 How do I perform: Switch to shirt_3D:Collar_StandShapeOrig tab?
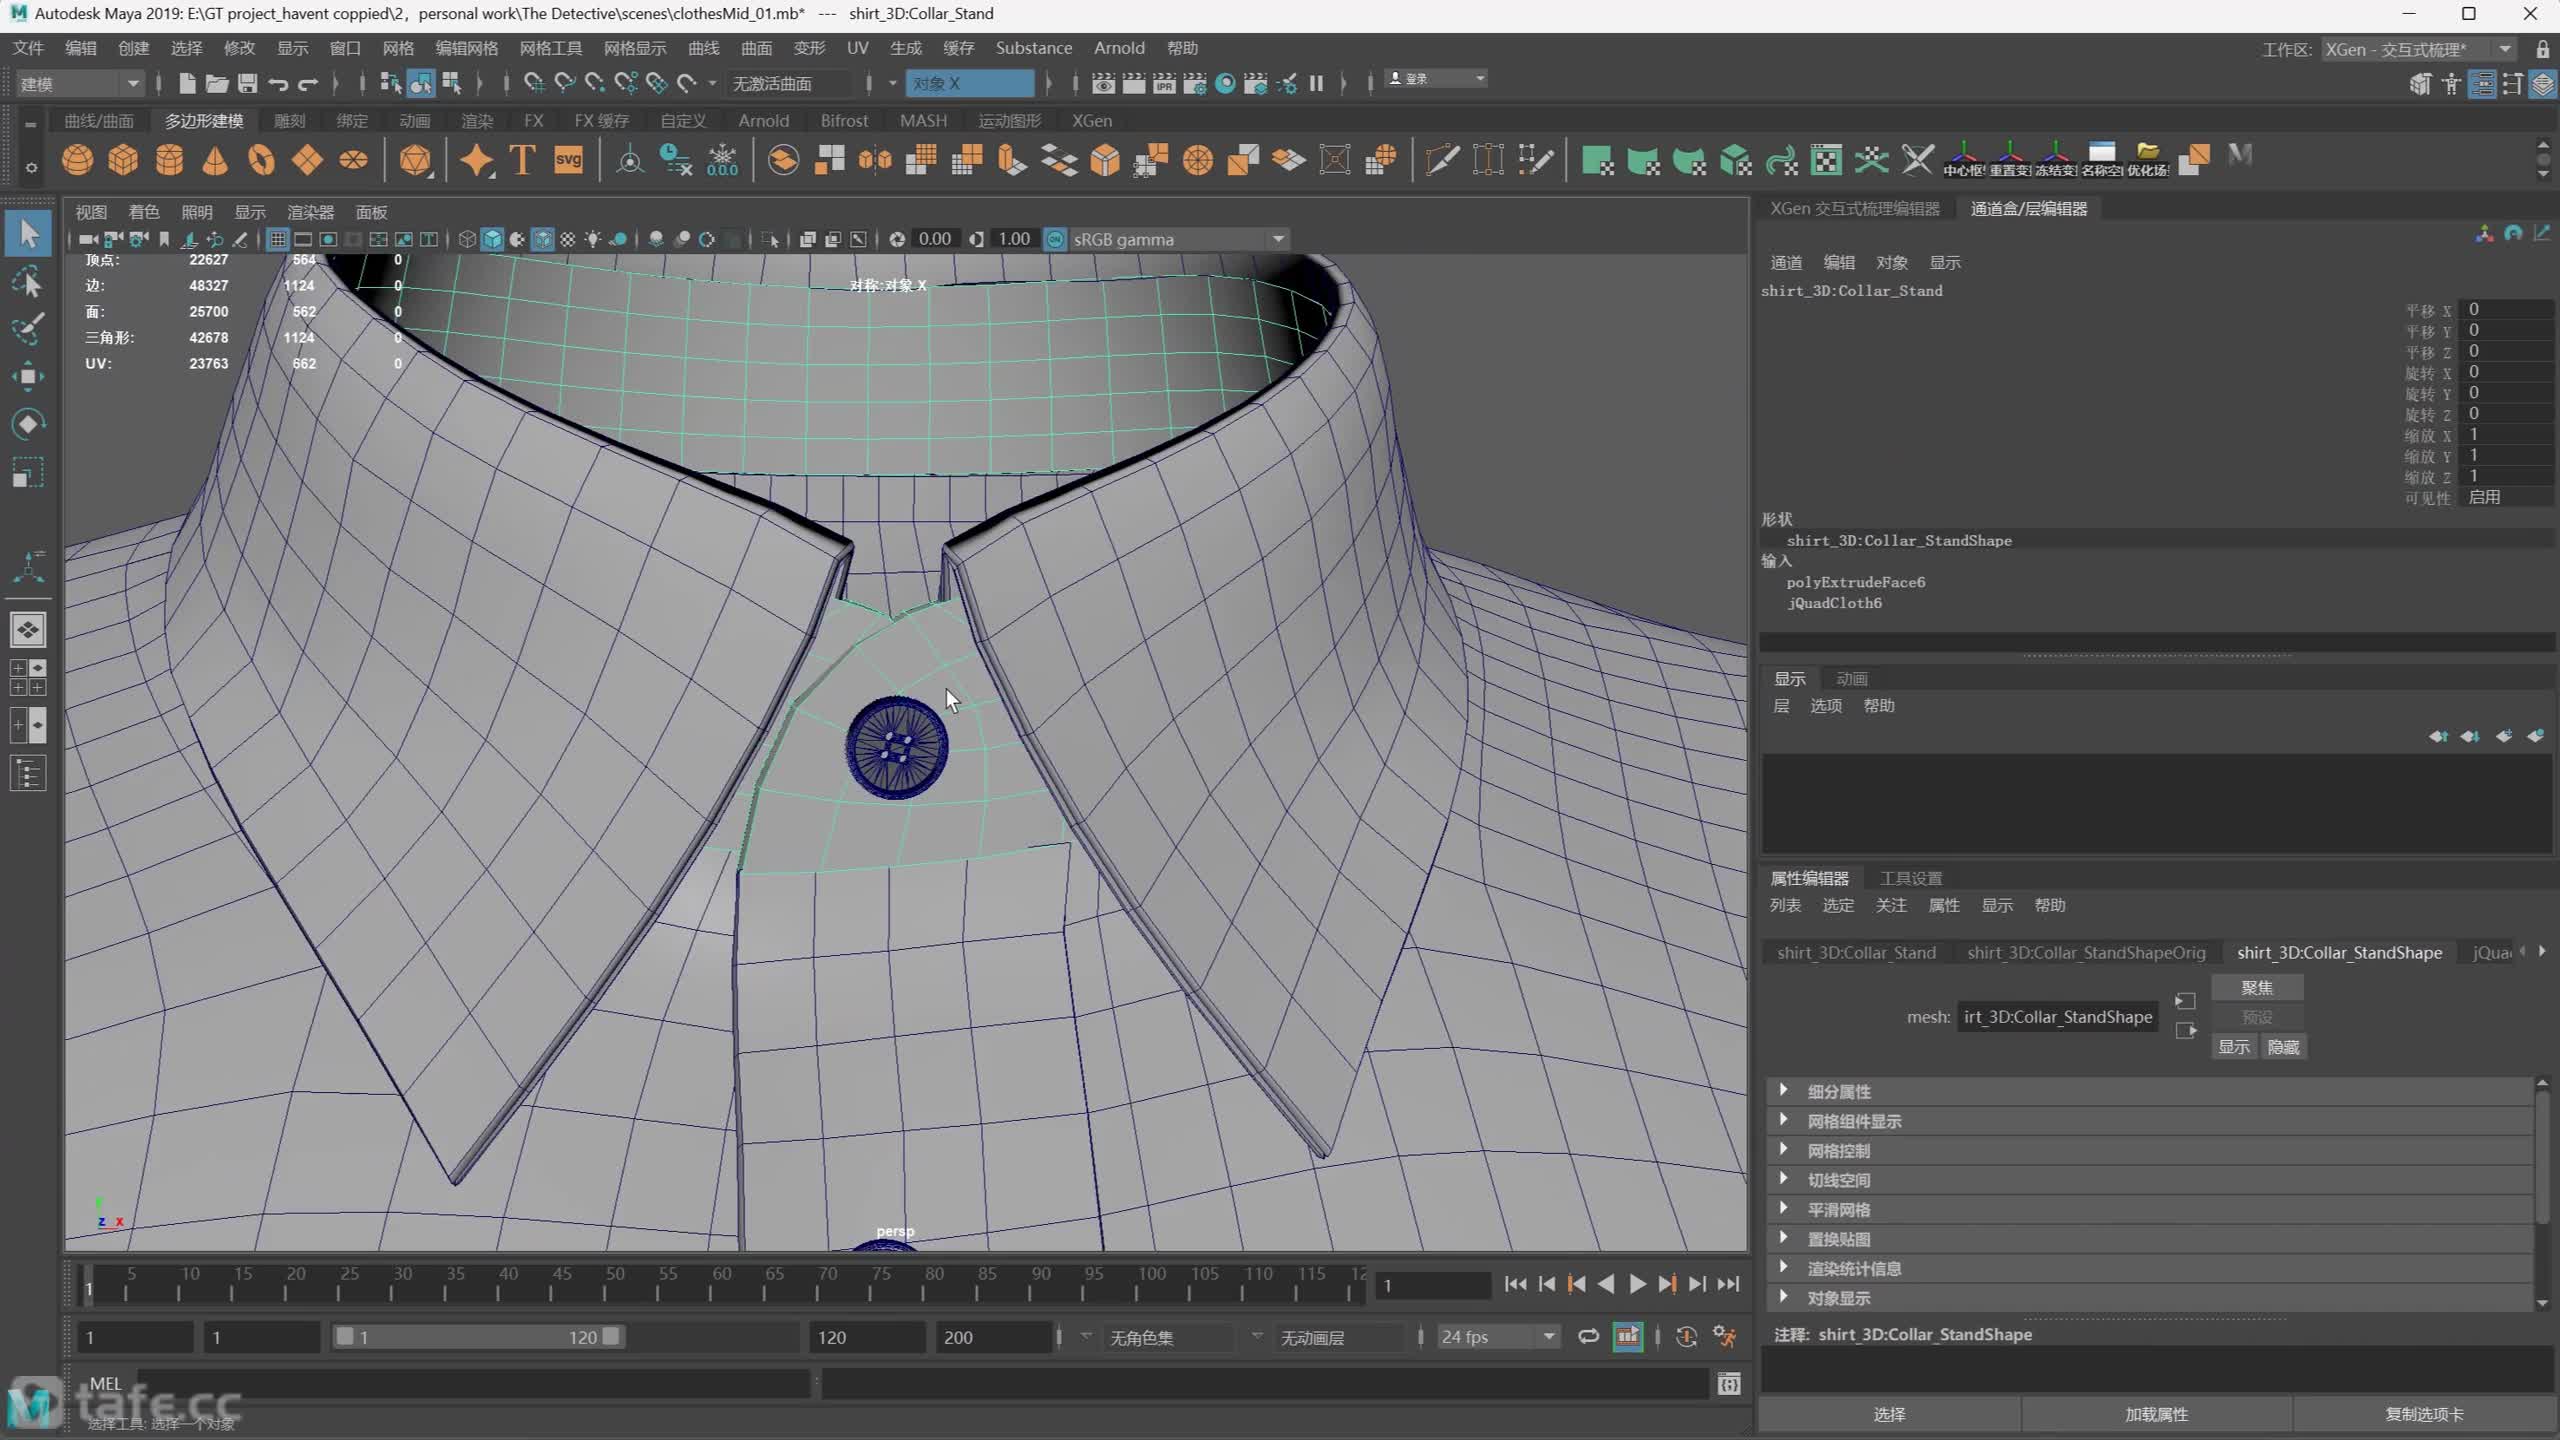coord(2086,952)
